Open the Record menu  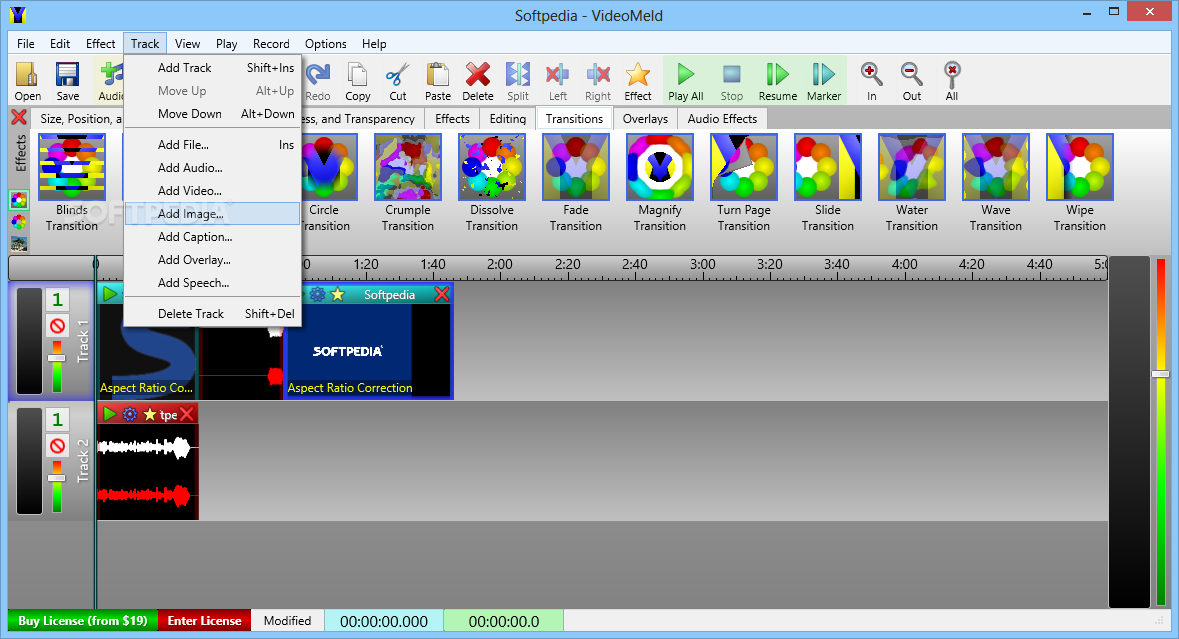click(x=271, y=44)
